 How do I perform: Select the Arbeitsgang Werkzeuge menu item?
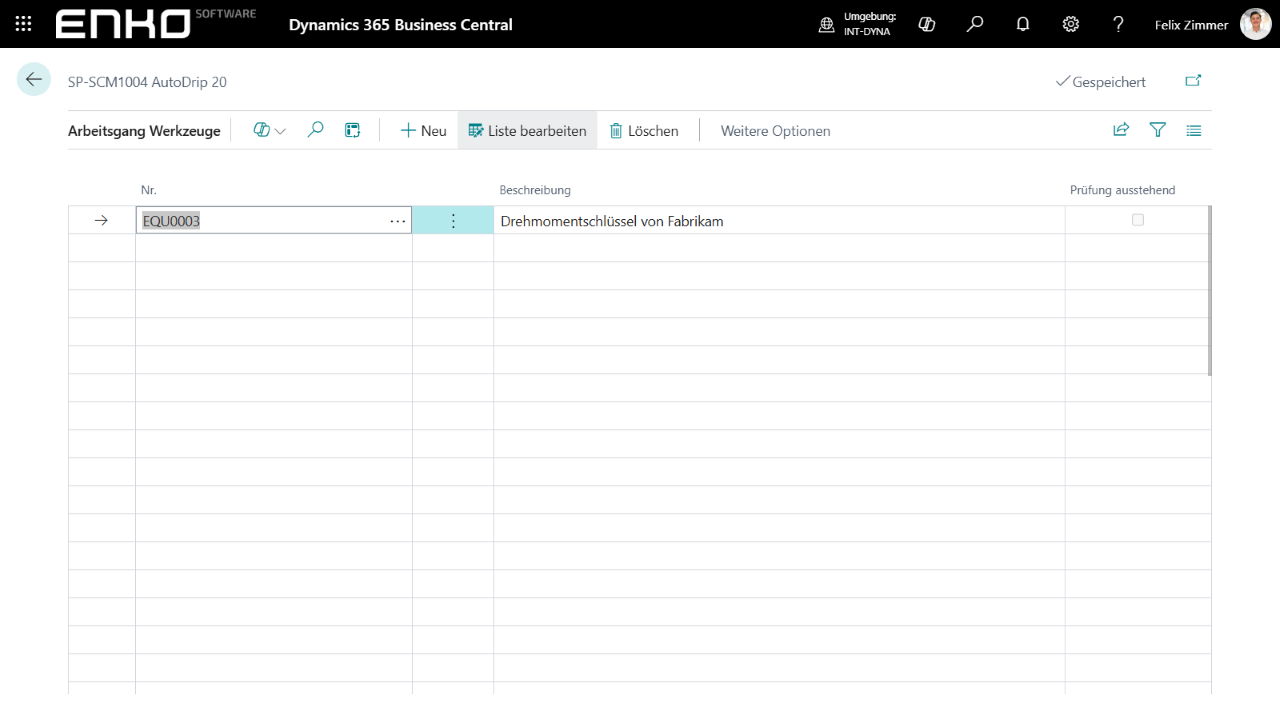pos(144,130)
